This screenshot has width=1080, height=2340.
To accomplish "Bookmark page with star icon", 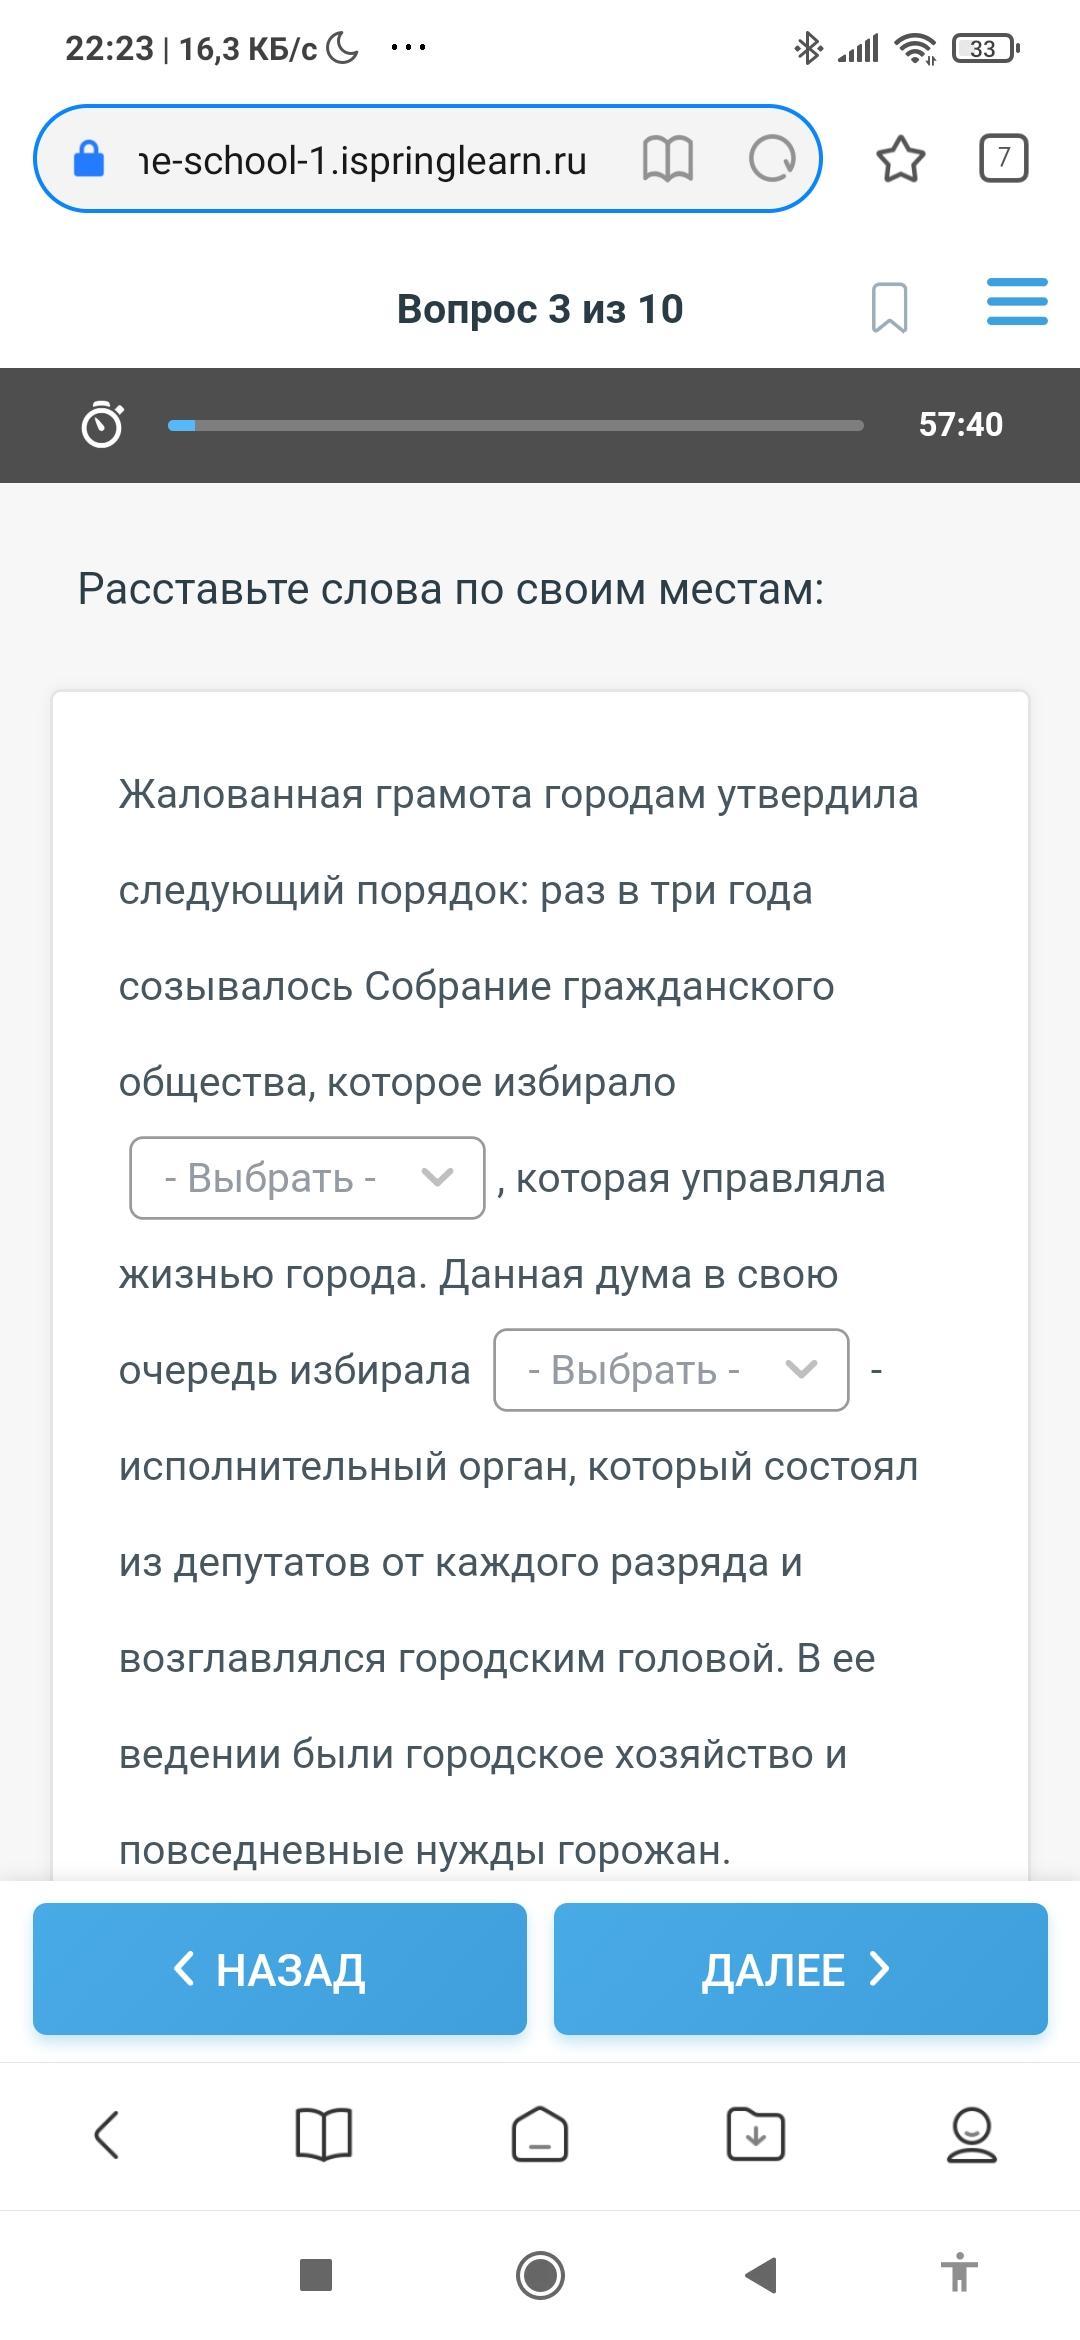I will tap(900, 159).
